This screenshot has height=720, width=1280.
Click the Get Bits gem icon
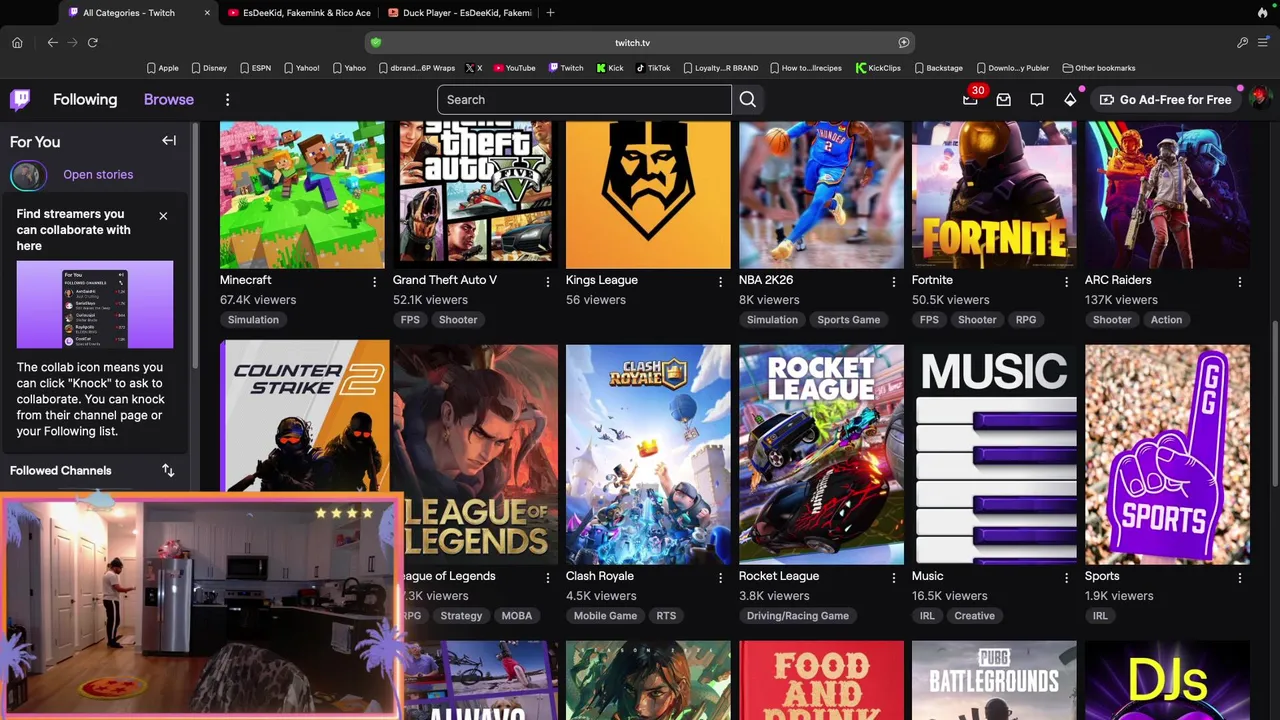click(1070, 100)
